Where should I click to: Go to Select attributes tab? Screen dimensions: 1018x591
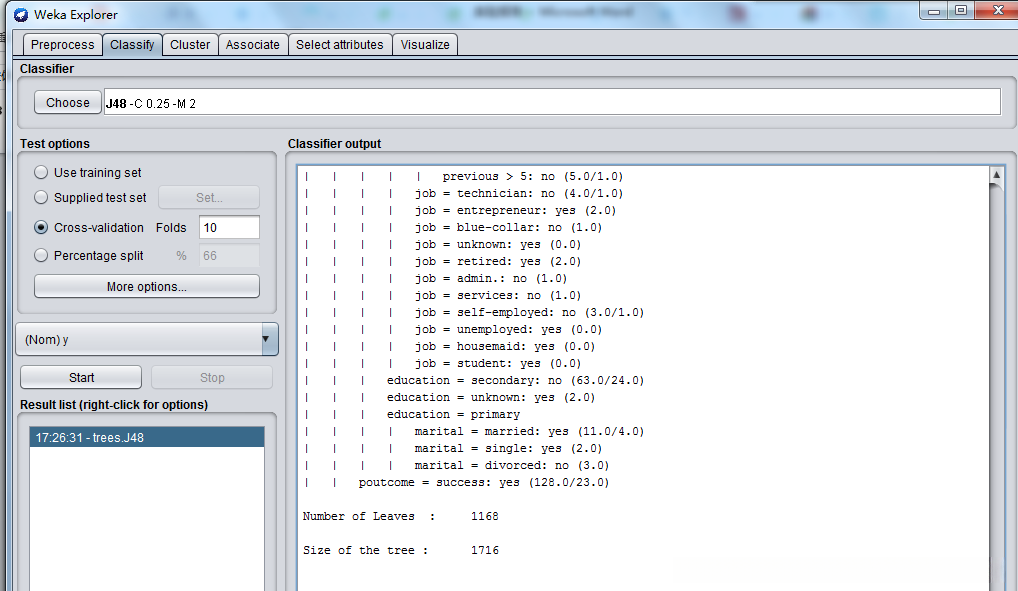[x=340, y=45]
